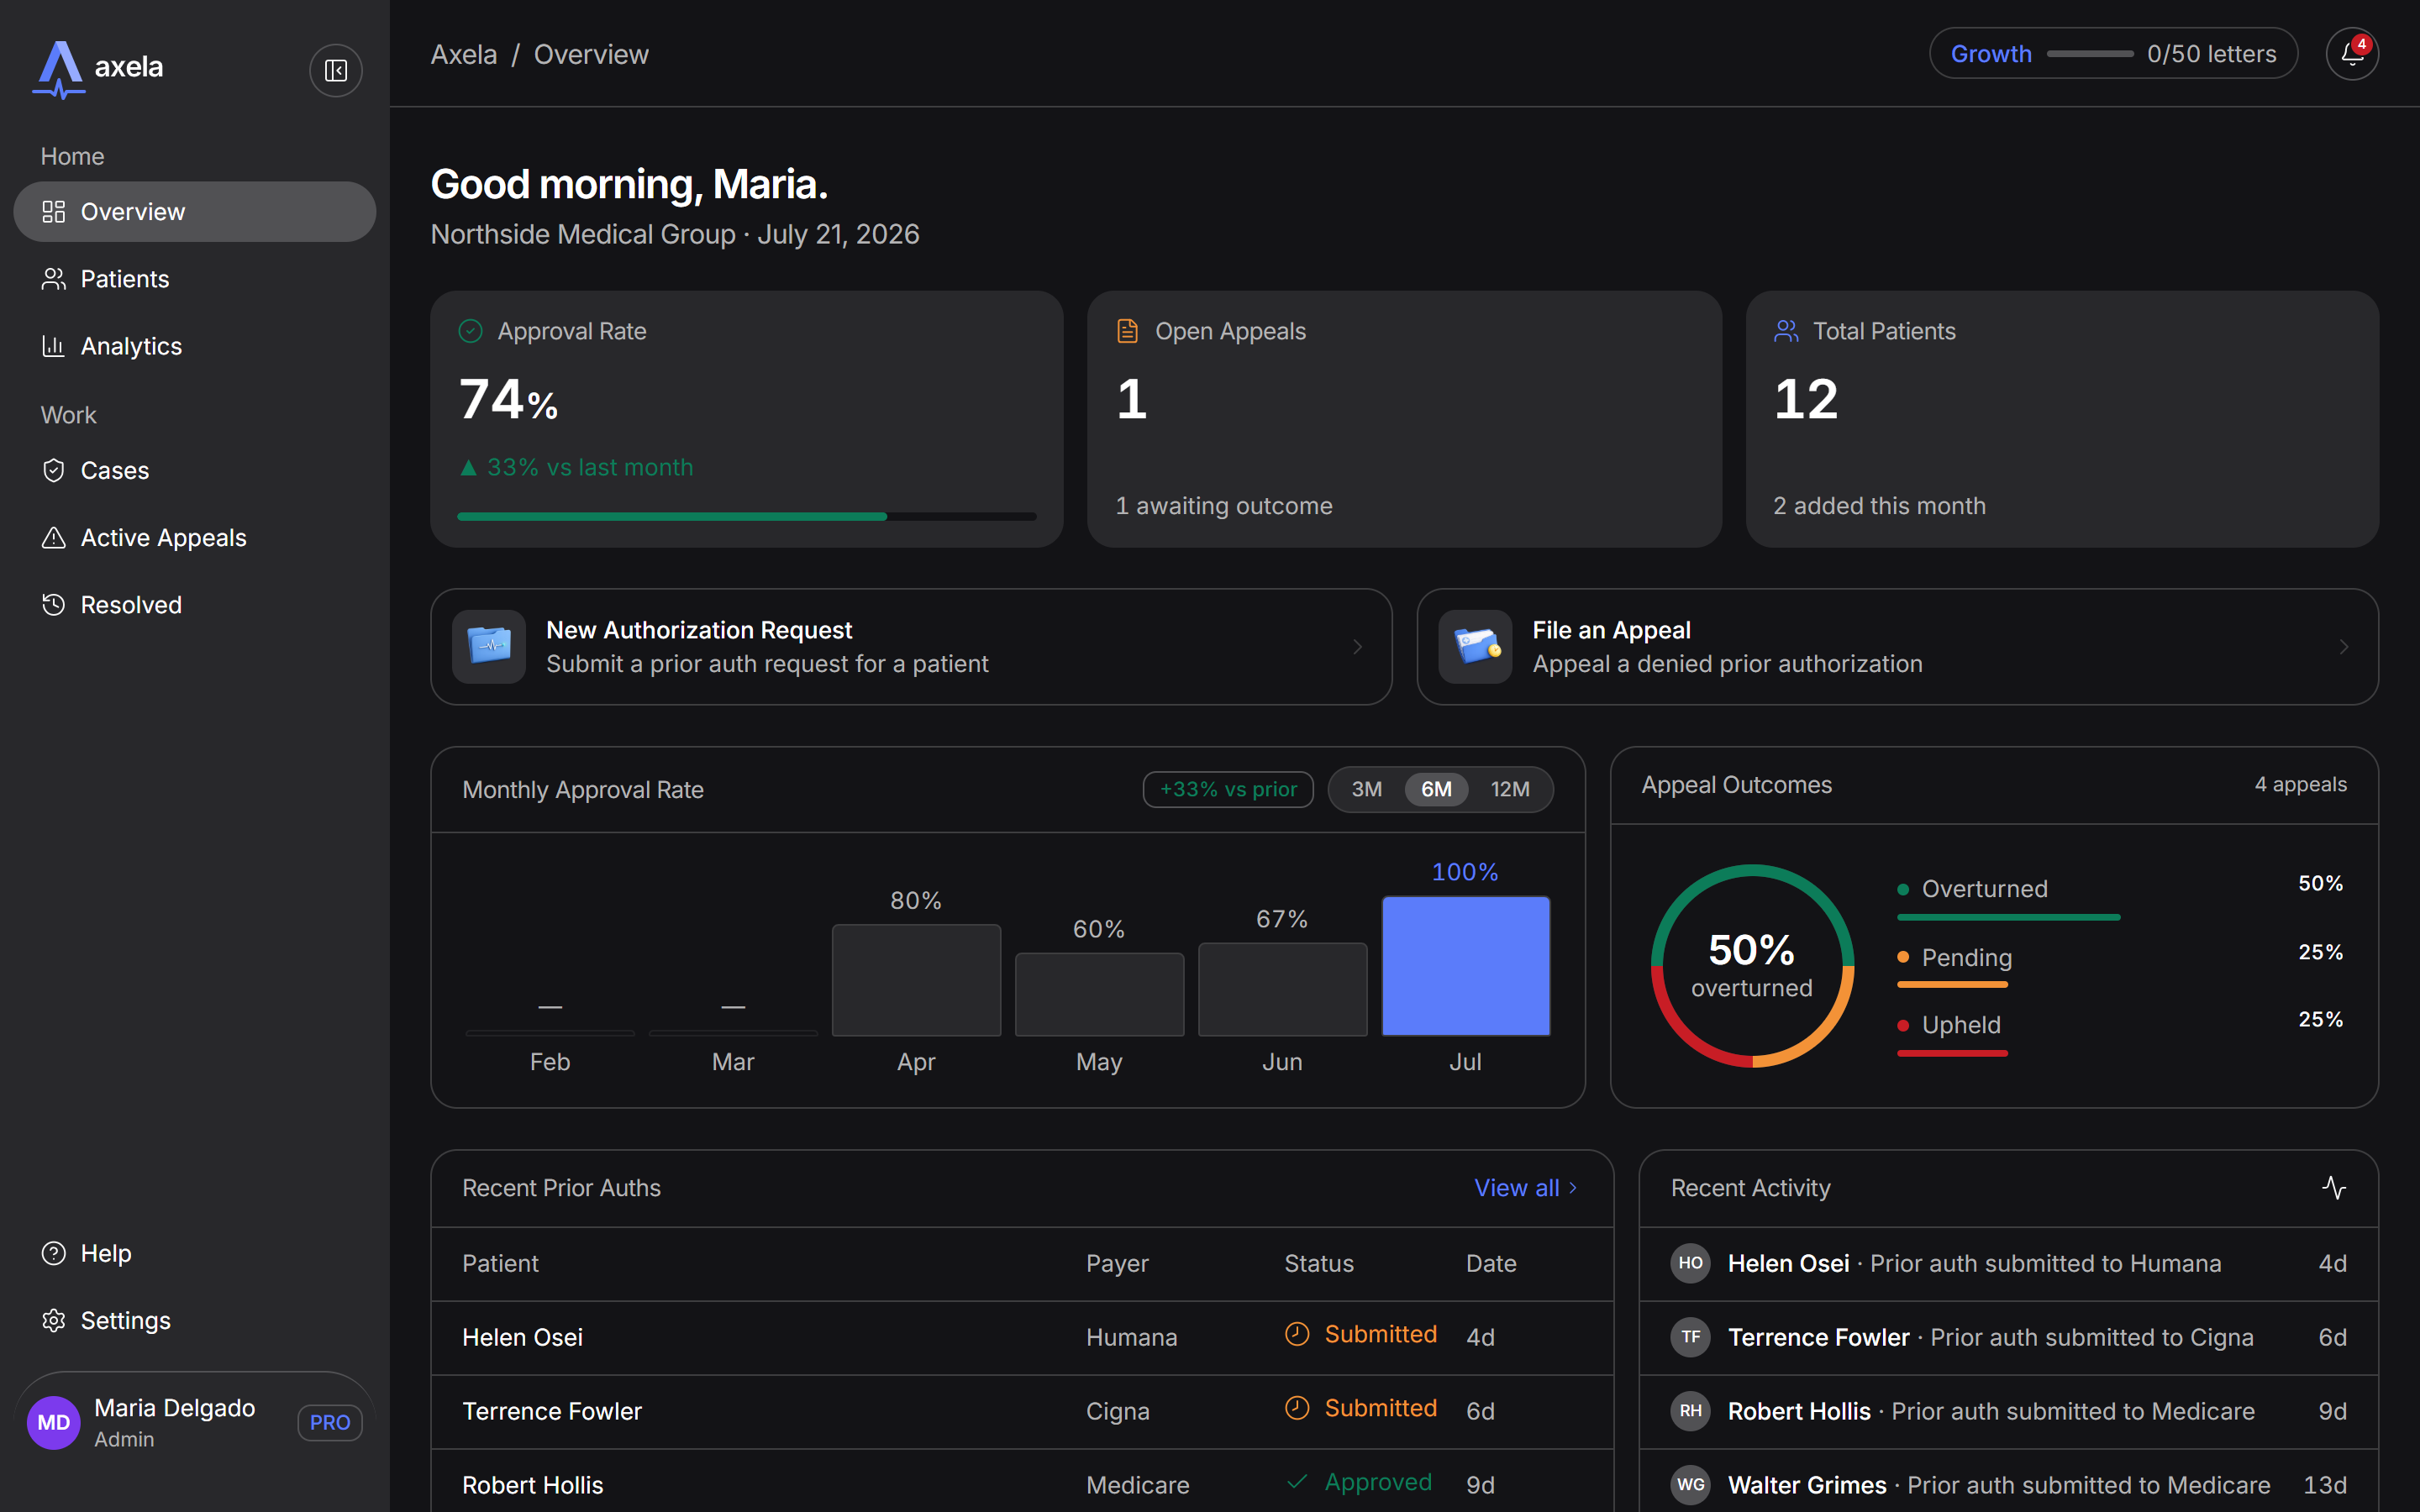
Task: Switch the chart to 12M range
Action: pos(1510,789)
